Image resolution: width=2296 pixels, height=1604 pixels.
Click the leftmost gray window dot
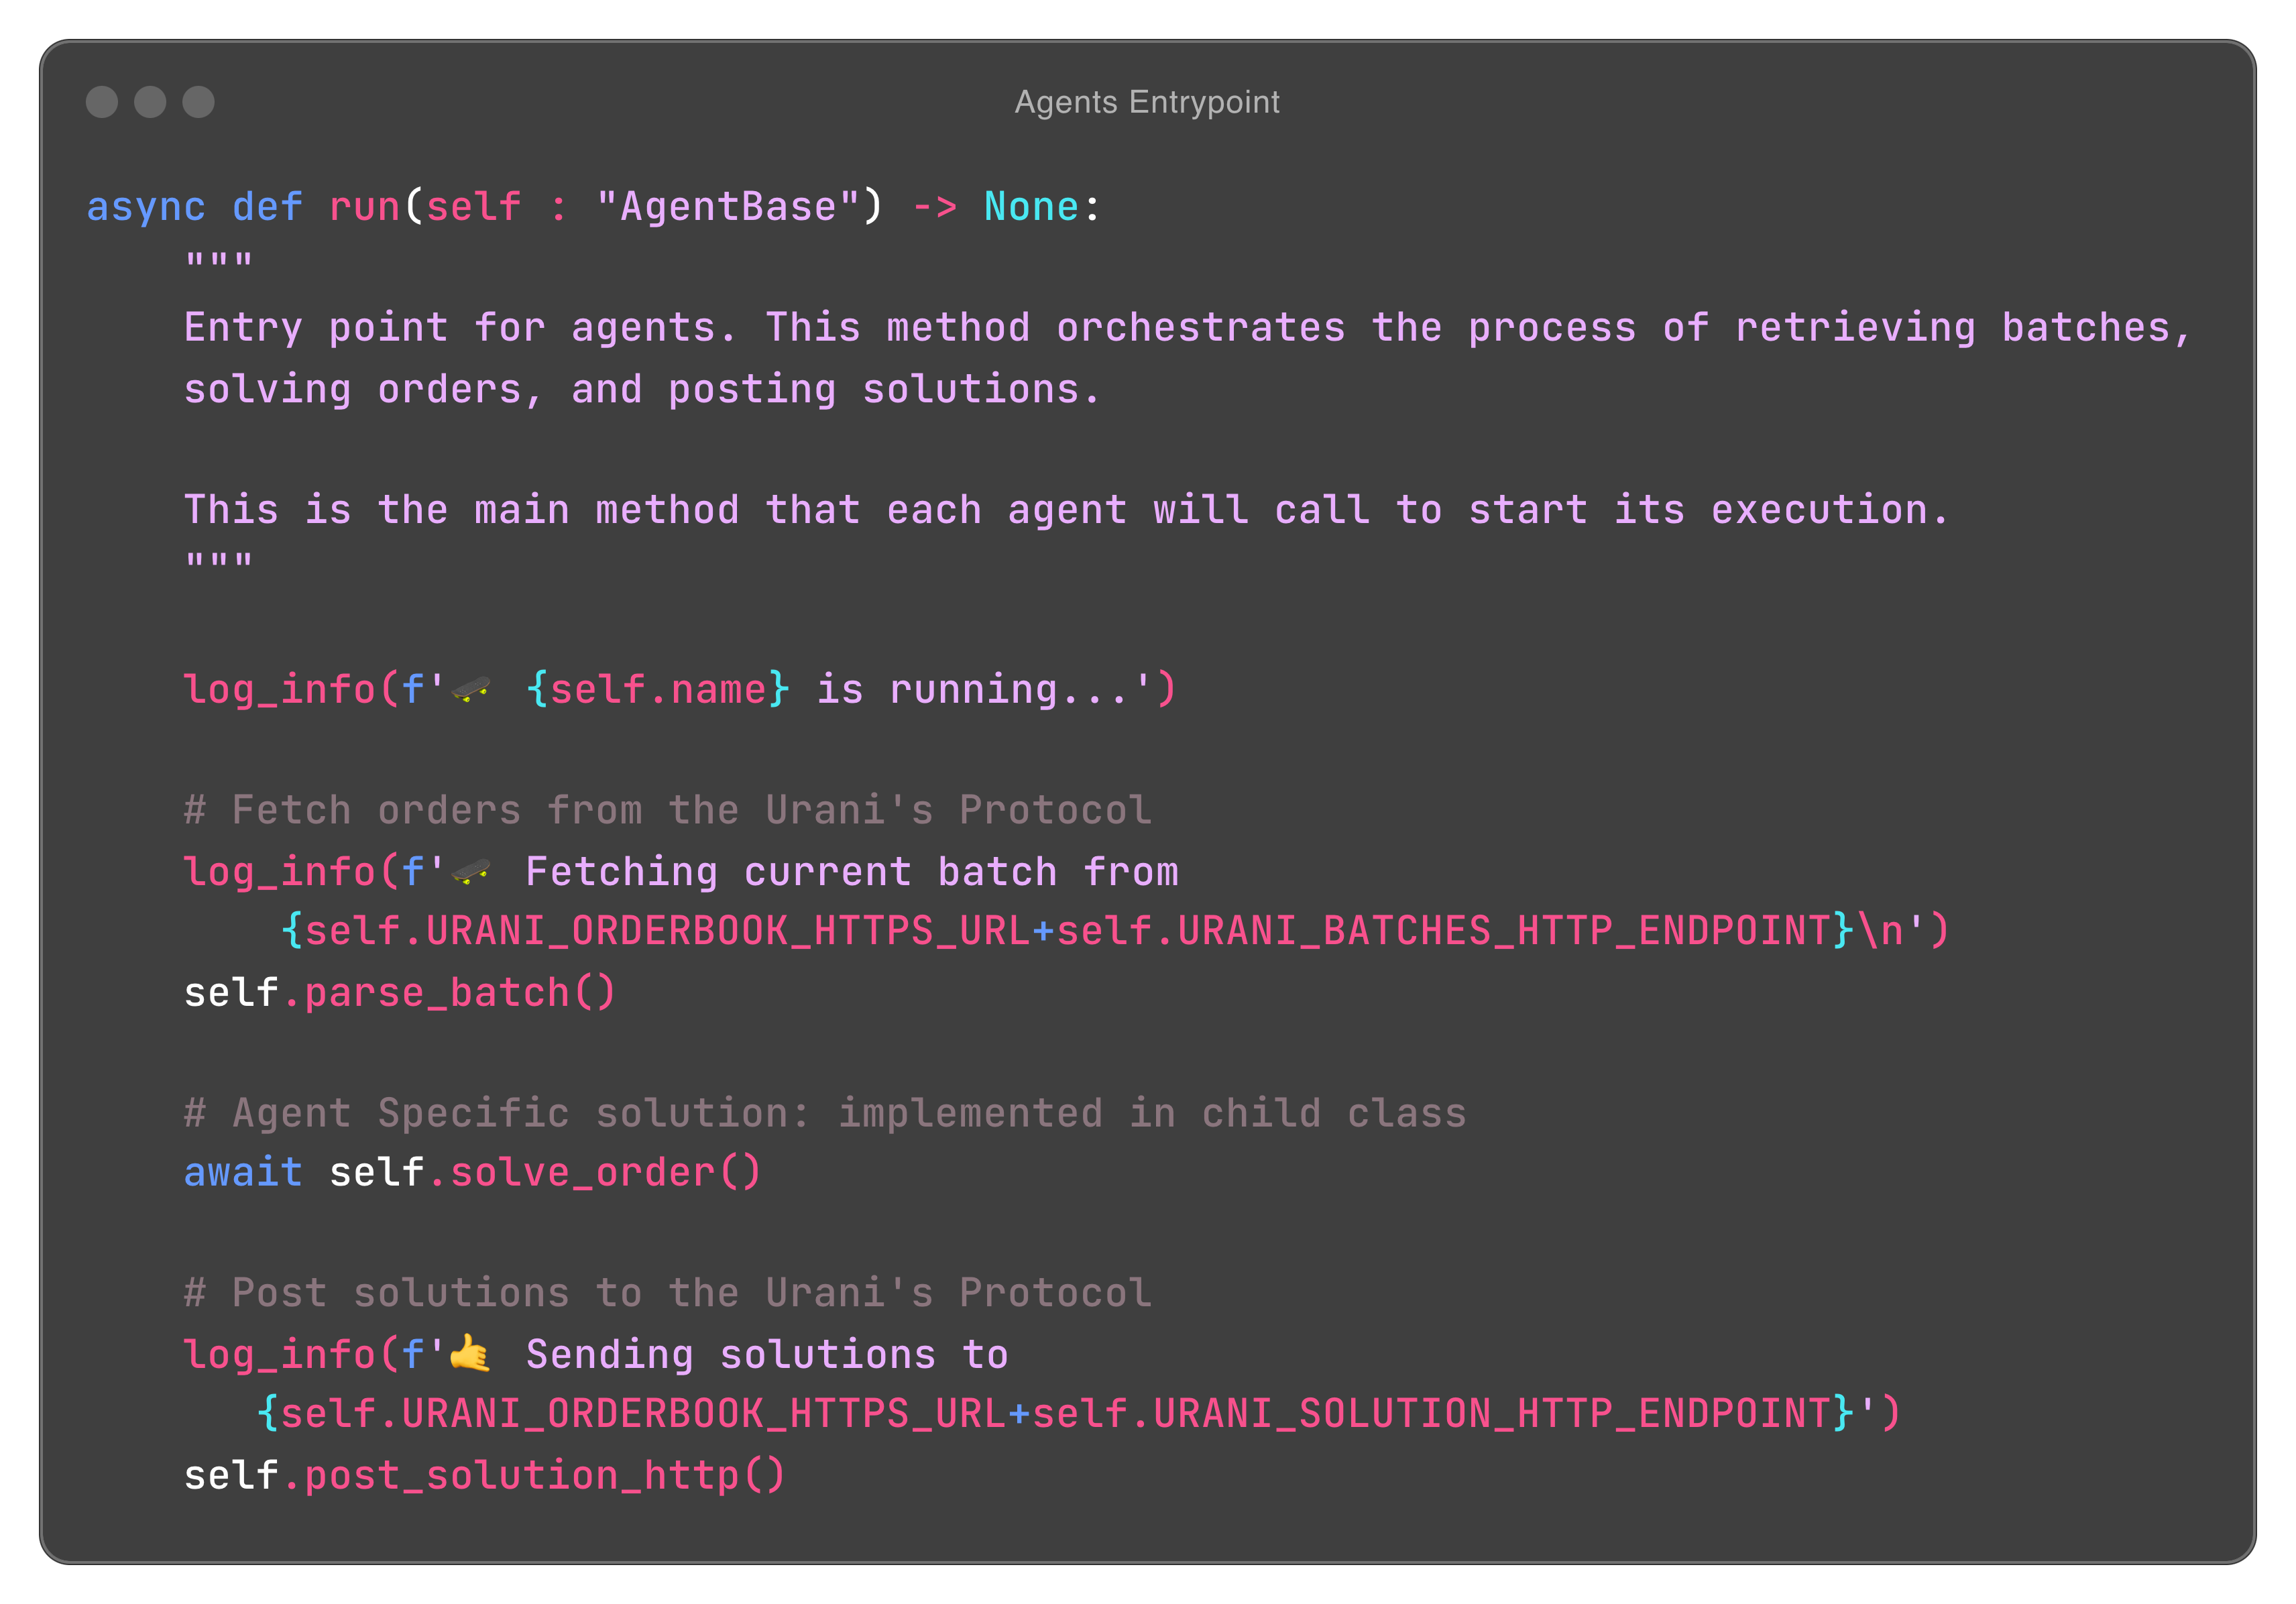point(102,102)
